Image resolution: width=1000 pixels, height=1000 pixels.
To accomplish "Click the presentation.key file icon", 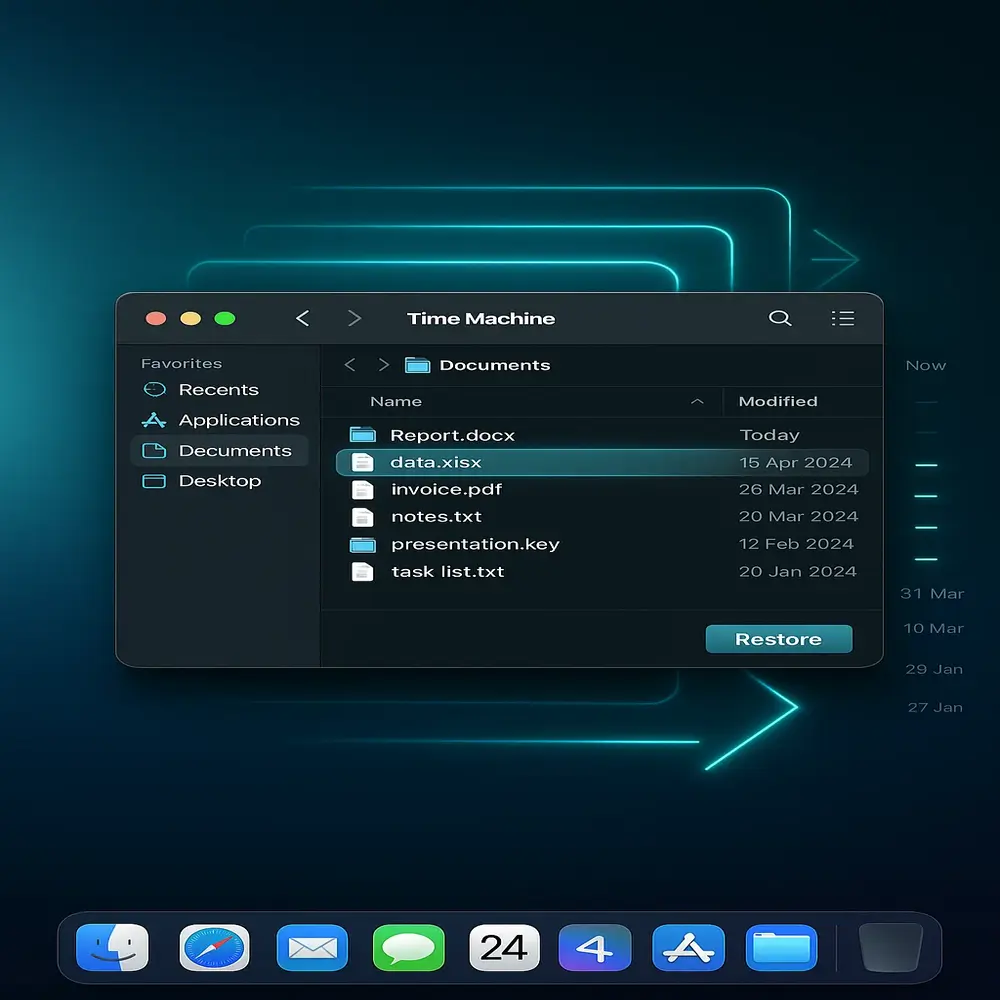I will point(363,545).
